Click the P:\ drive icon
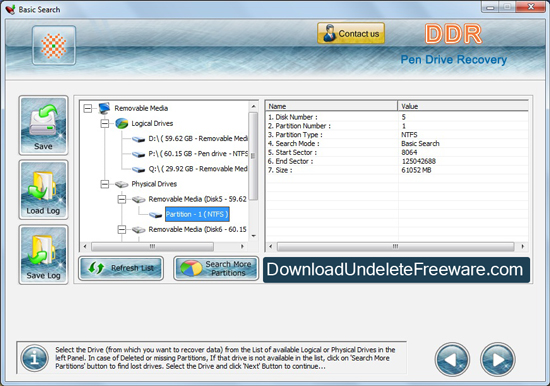 [139, 154]
